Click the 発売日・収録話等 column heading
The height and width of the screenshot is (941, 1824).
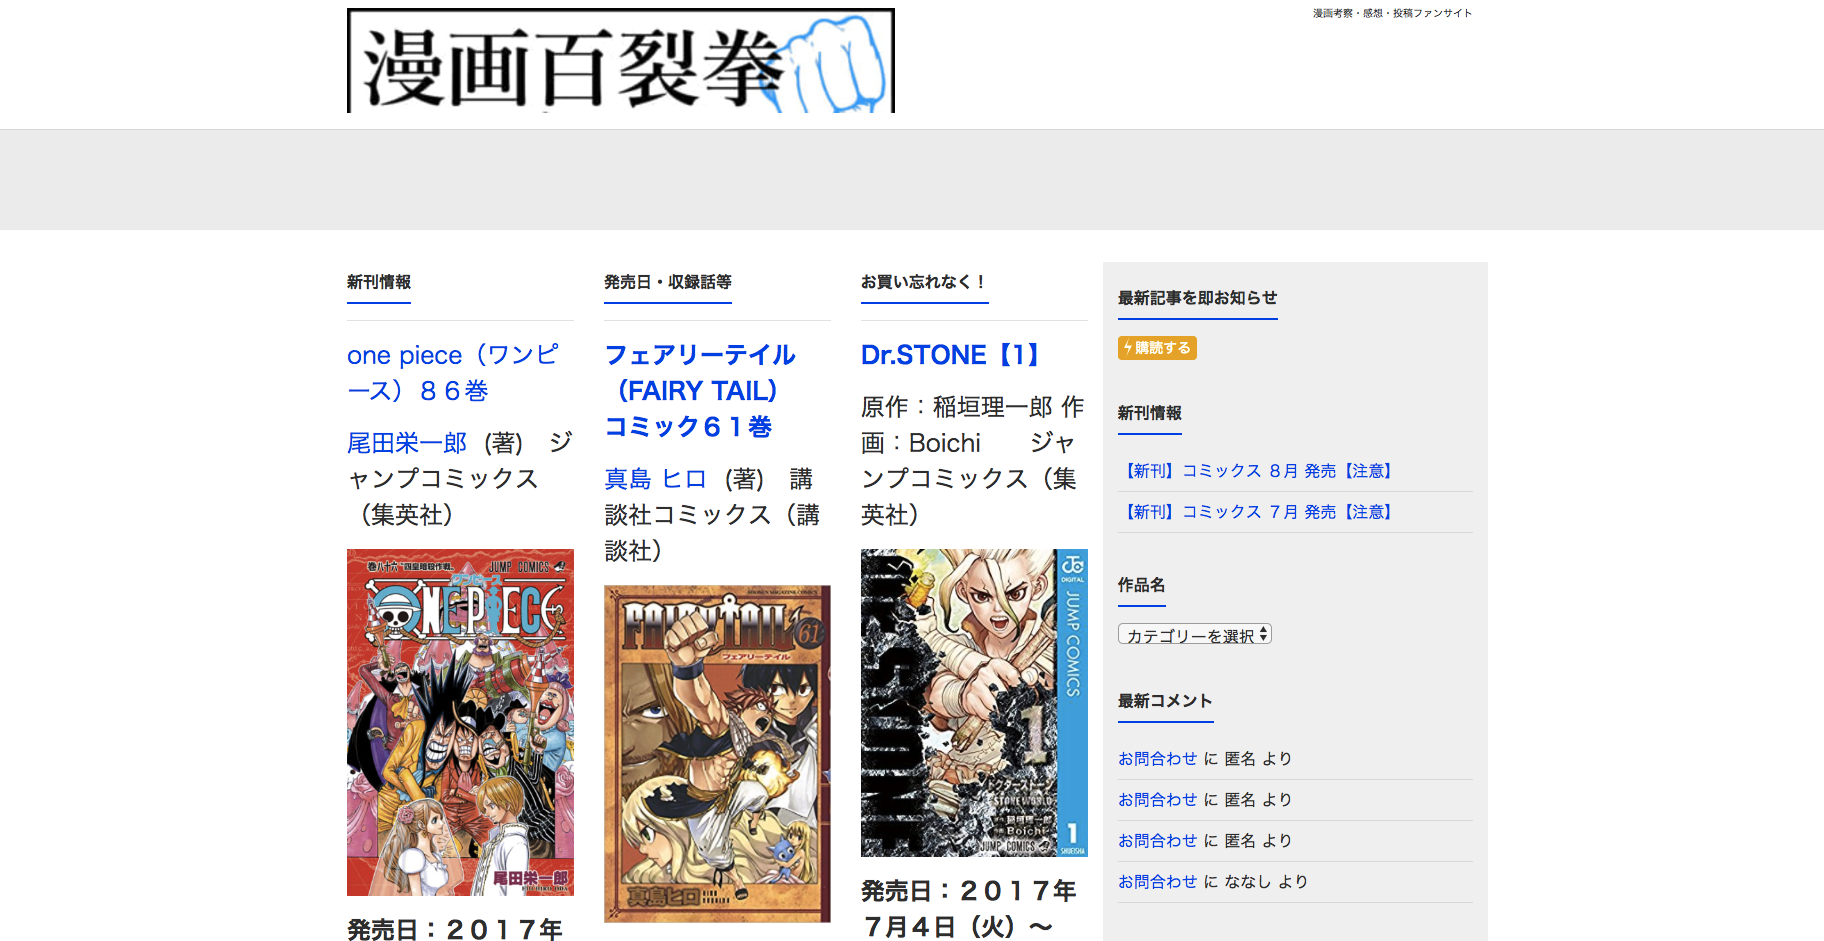pyautogui.click(x=668, y=282)
